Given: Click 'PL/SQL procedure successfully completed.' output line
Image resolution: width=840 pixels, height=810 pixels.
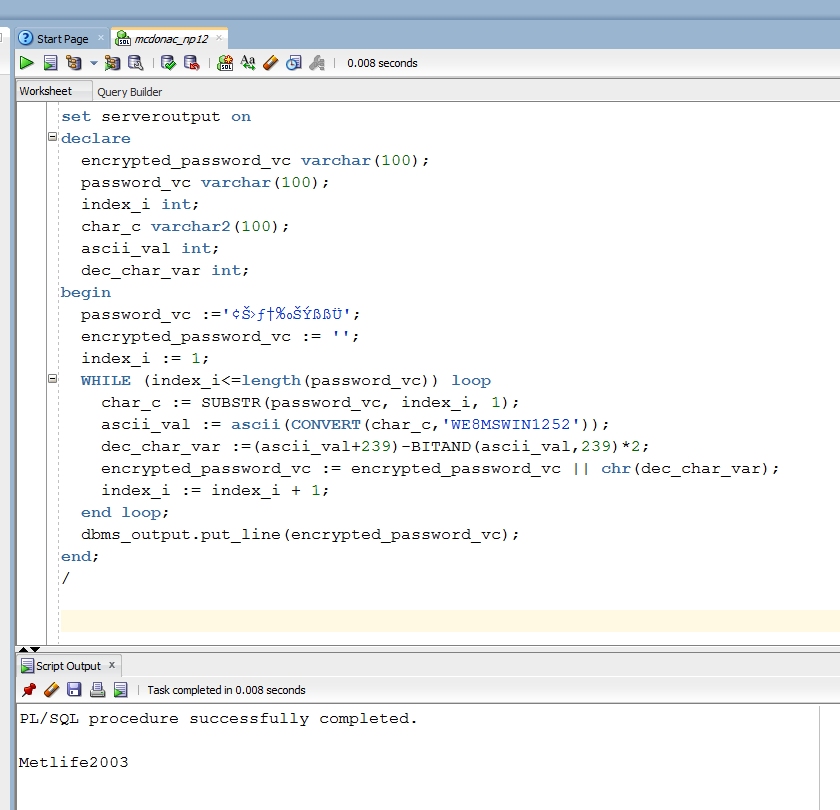Looking at the screenshot, I should coord(218,719).
